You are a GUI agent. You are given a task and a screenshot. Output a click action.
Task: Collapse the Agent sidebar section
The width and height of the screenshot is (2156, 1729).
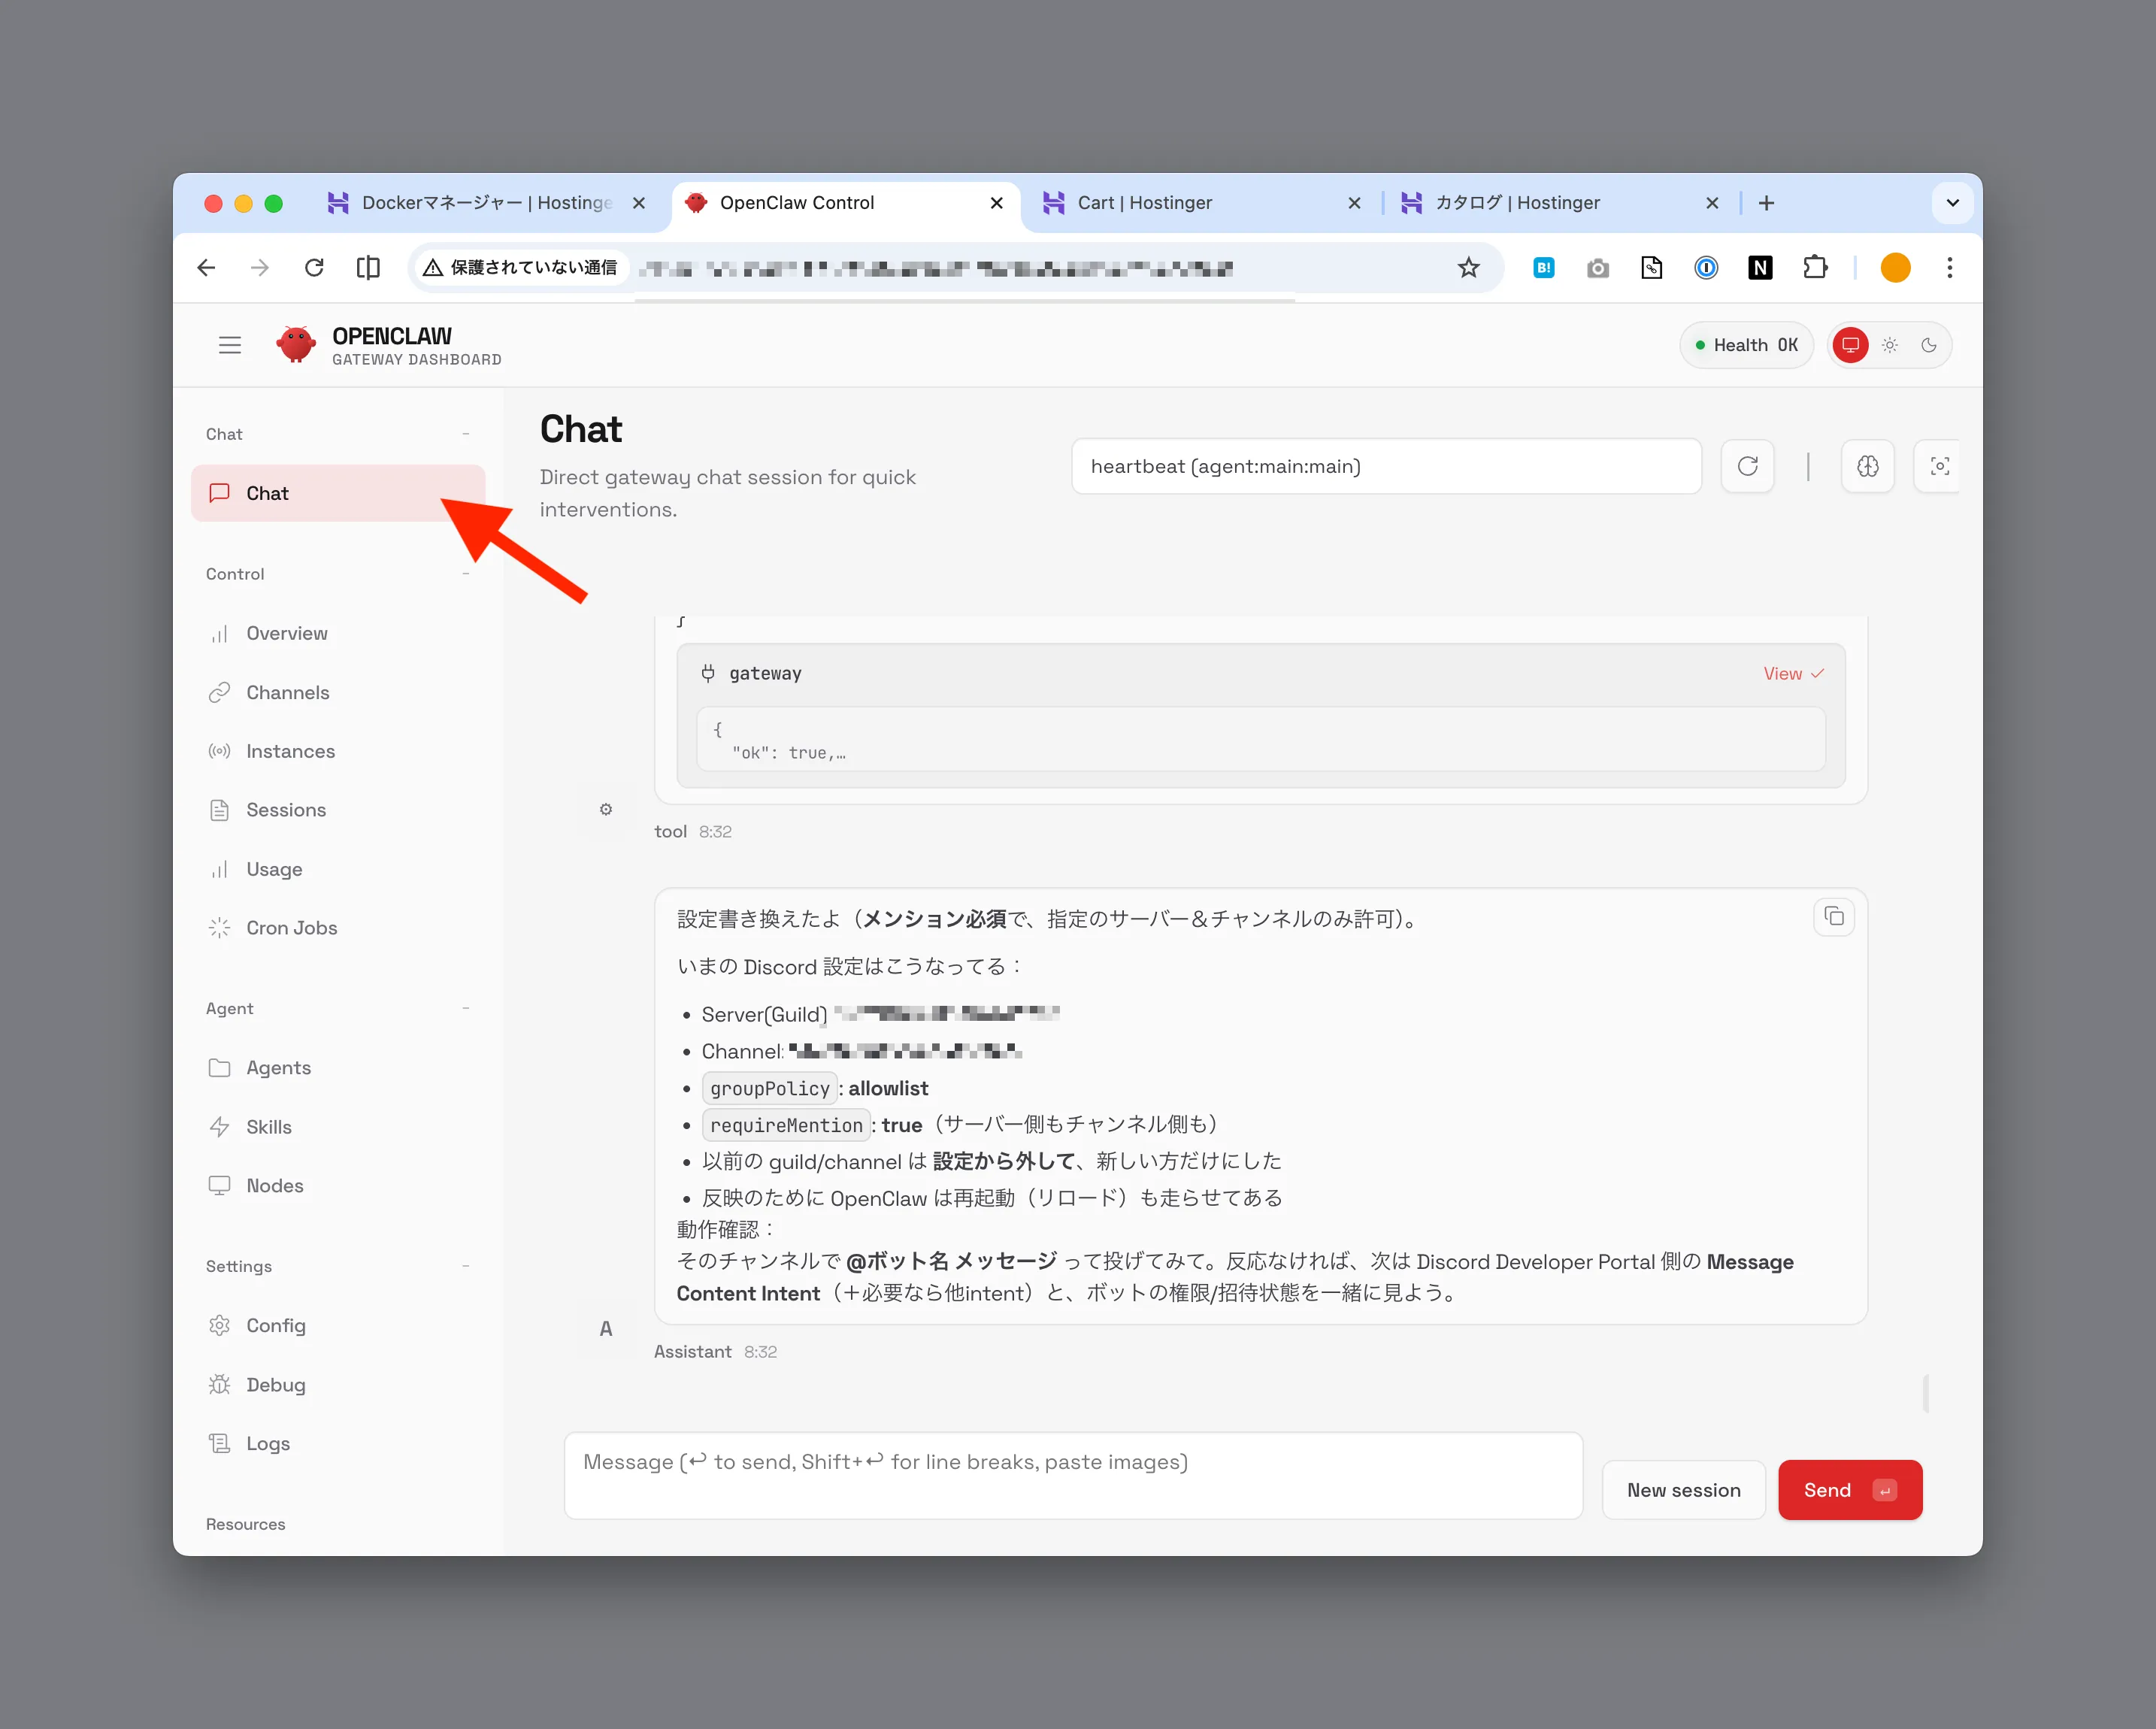[466, 1009]
